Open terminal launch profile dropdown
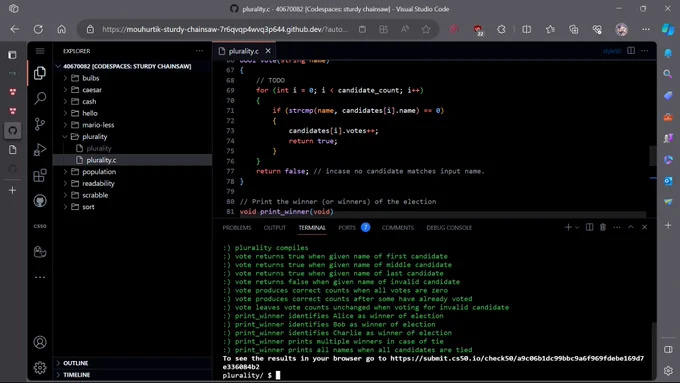 (577, 227)
